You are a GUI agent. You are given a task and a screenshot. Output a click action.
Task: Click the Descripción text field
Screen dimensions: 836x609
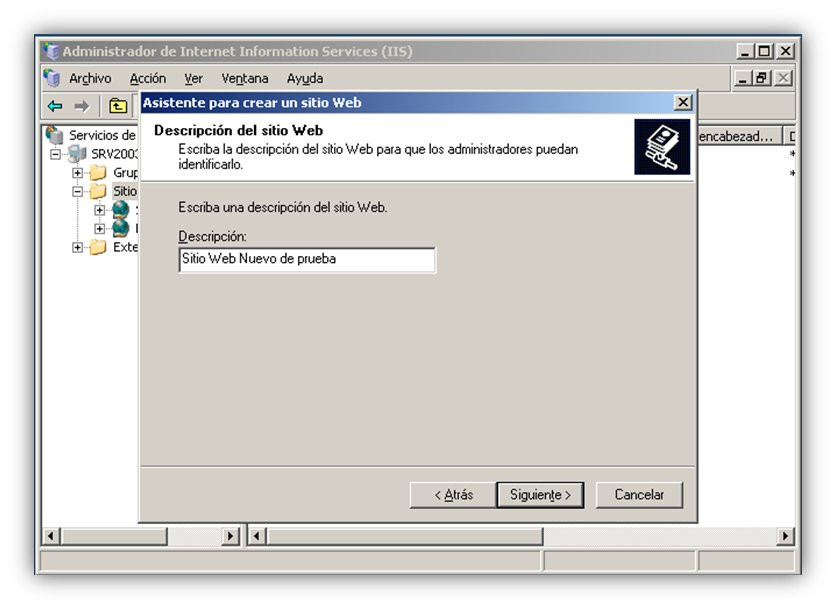click(307, 259)
